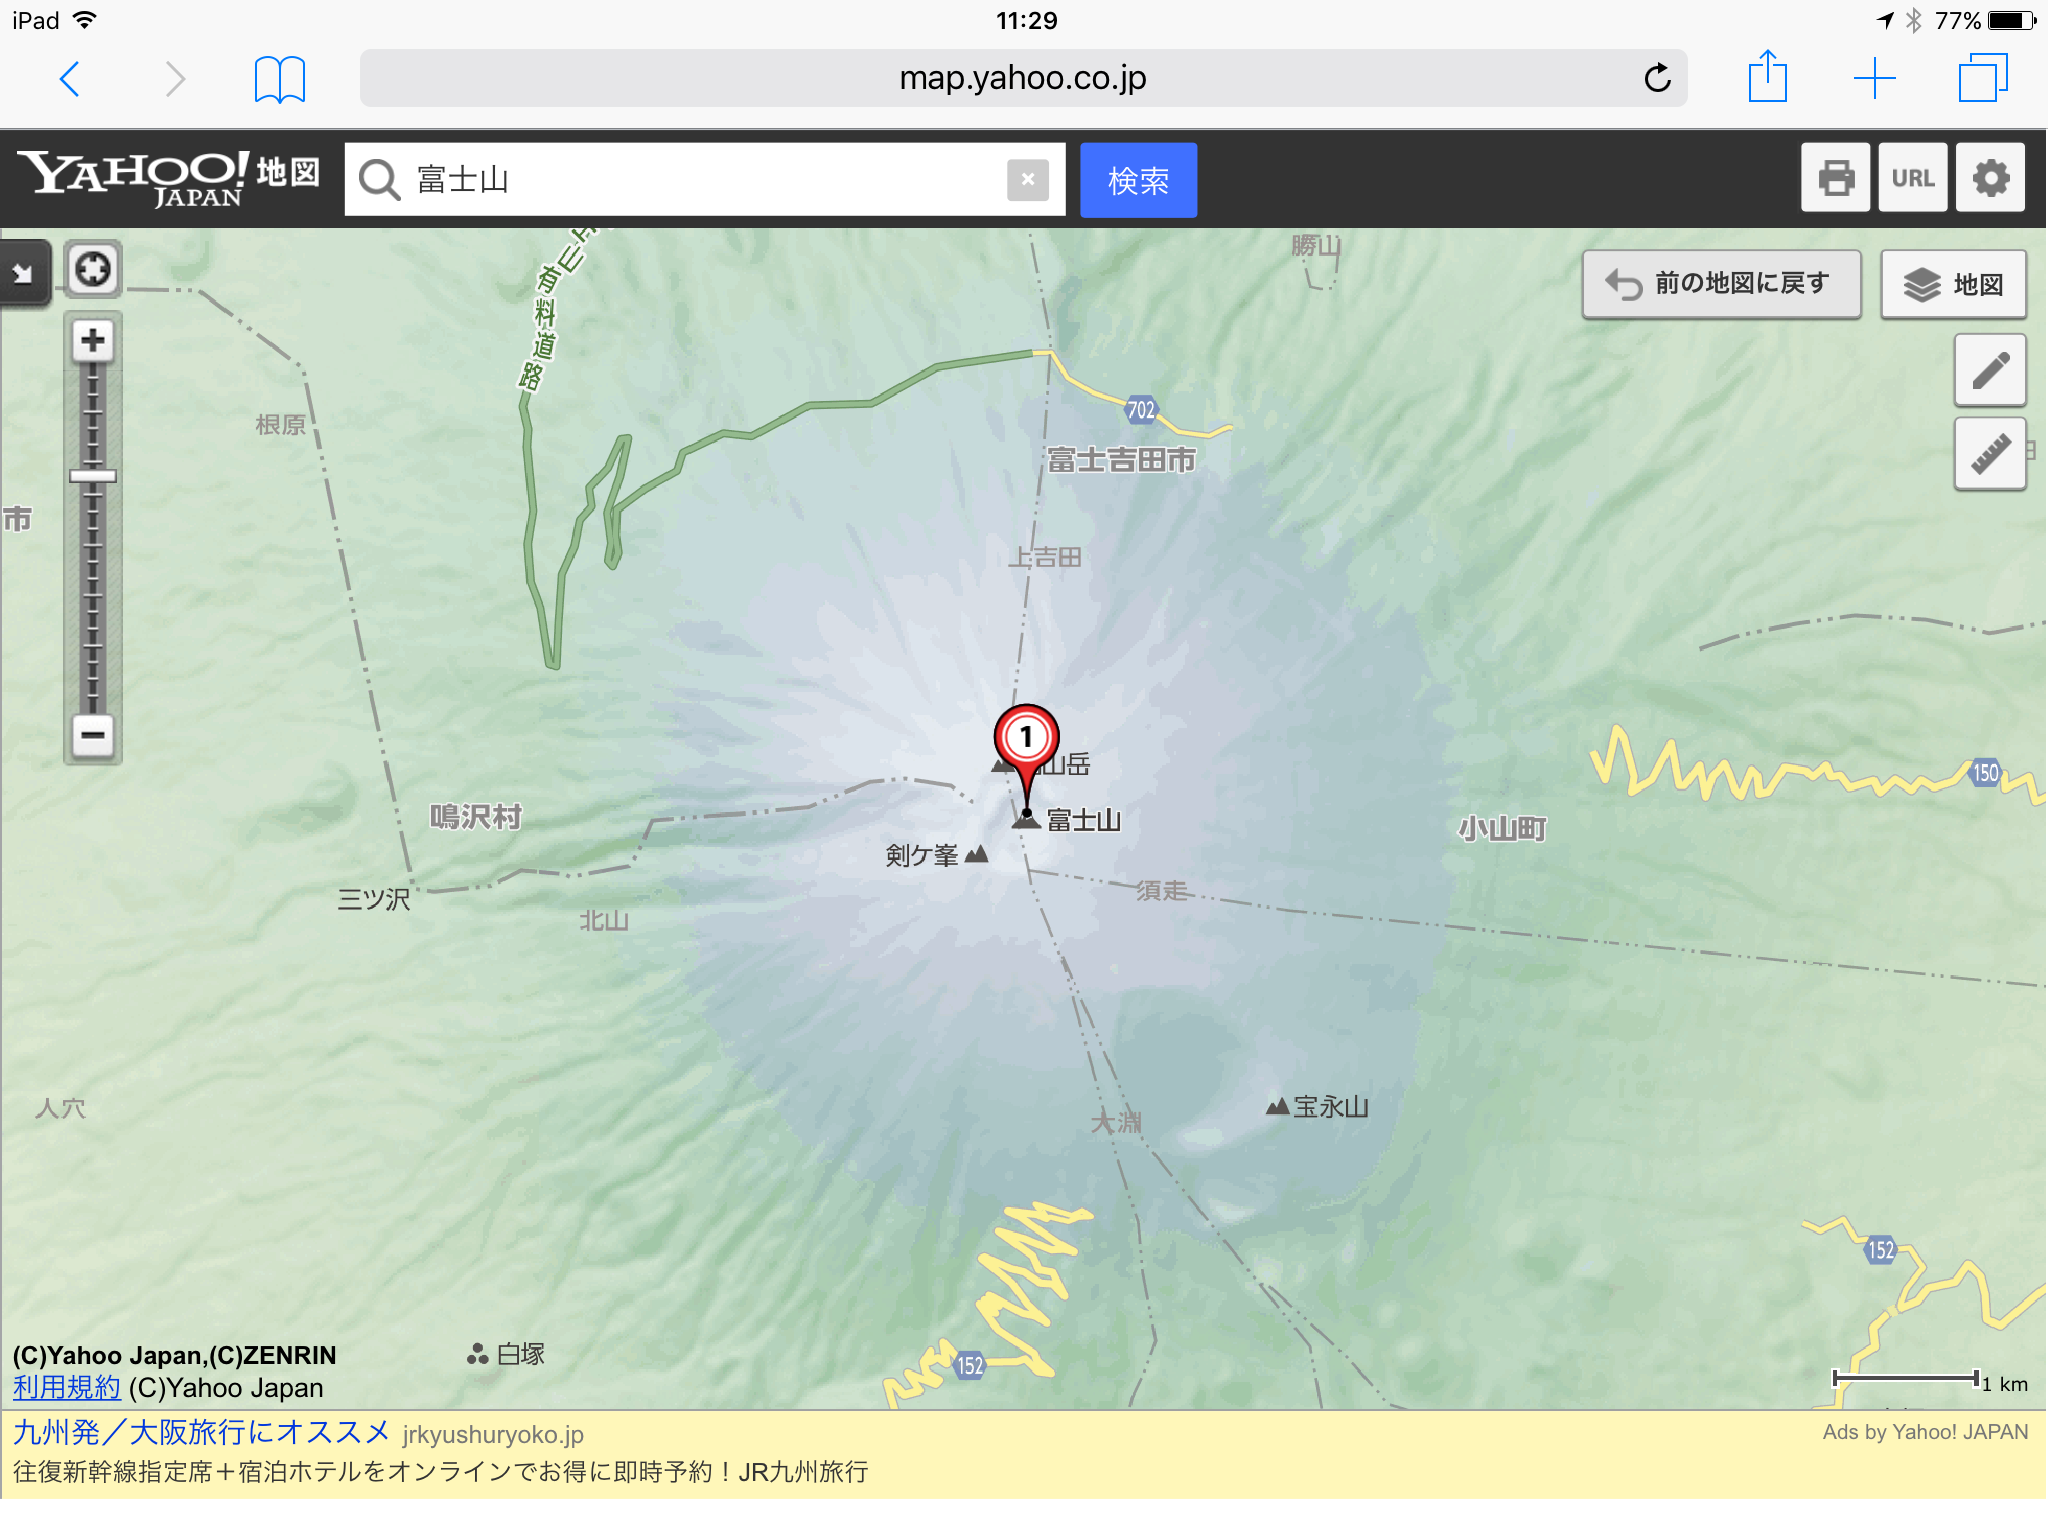Click the 検索 search button

(x=1138, y=177)
